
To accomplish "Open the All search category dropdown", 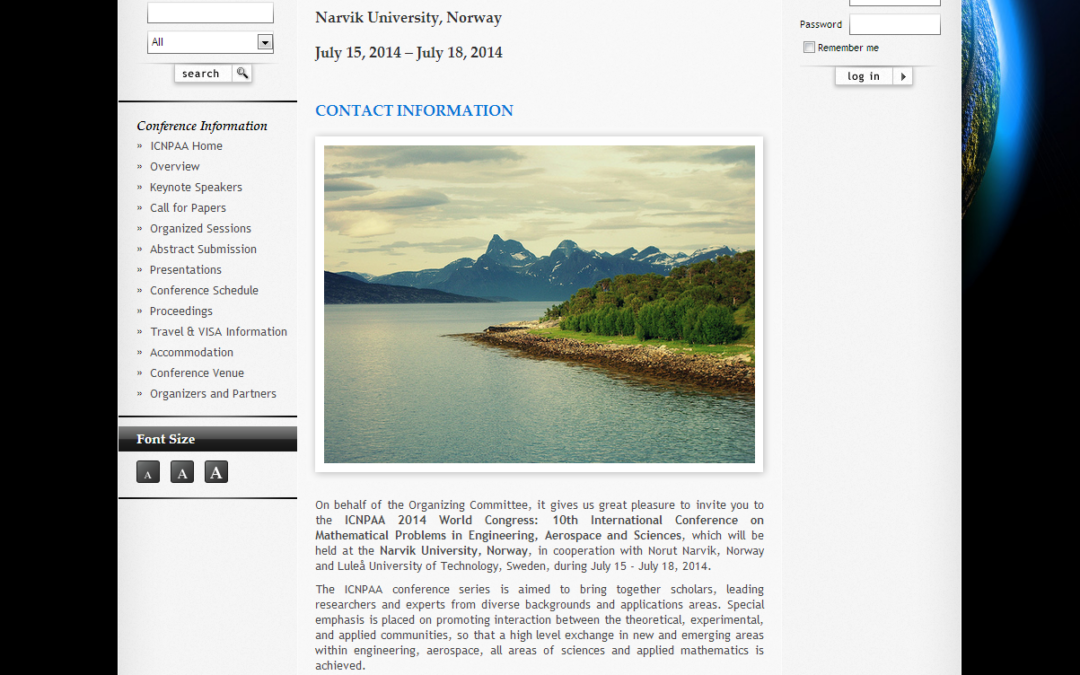I will [x=210, y=42].
